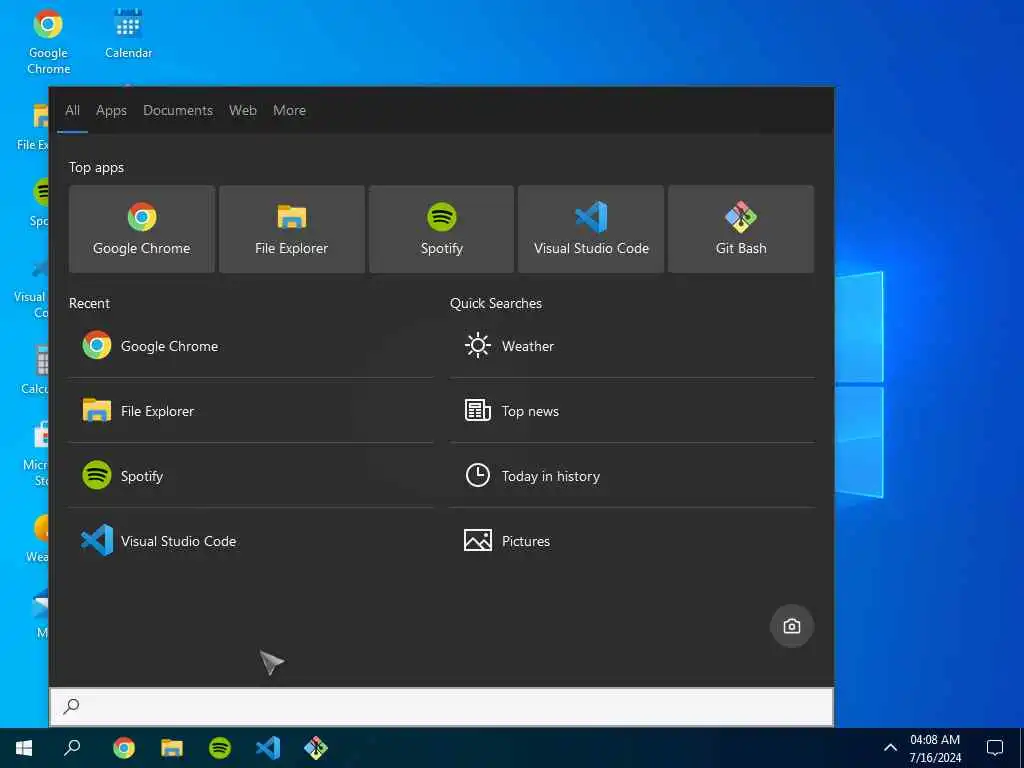
Task: Click the Weather sun icon quick search
Action: (x=477, y=345)
